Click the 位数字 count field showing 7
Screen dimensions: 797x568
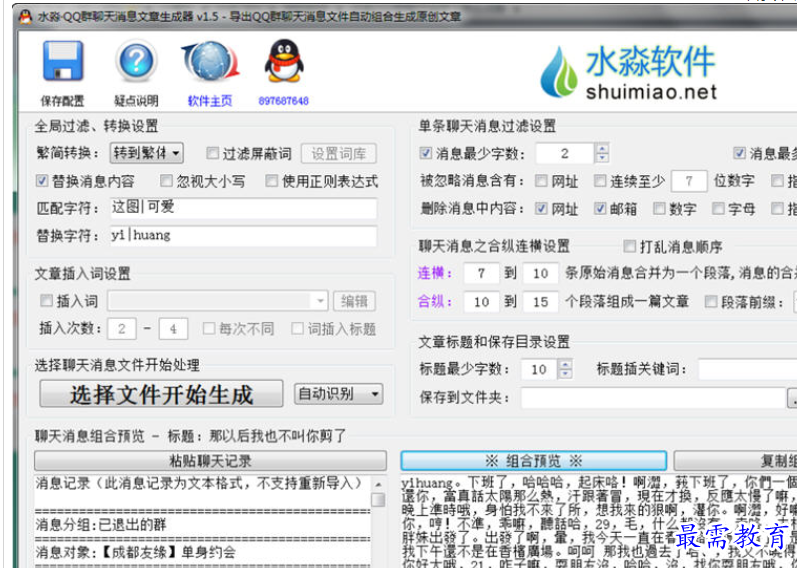coord(689,181)
